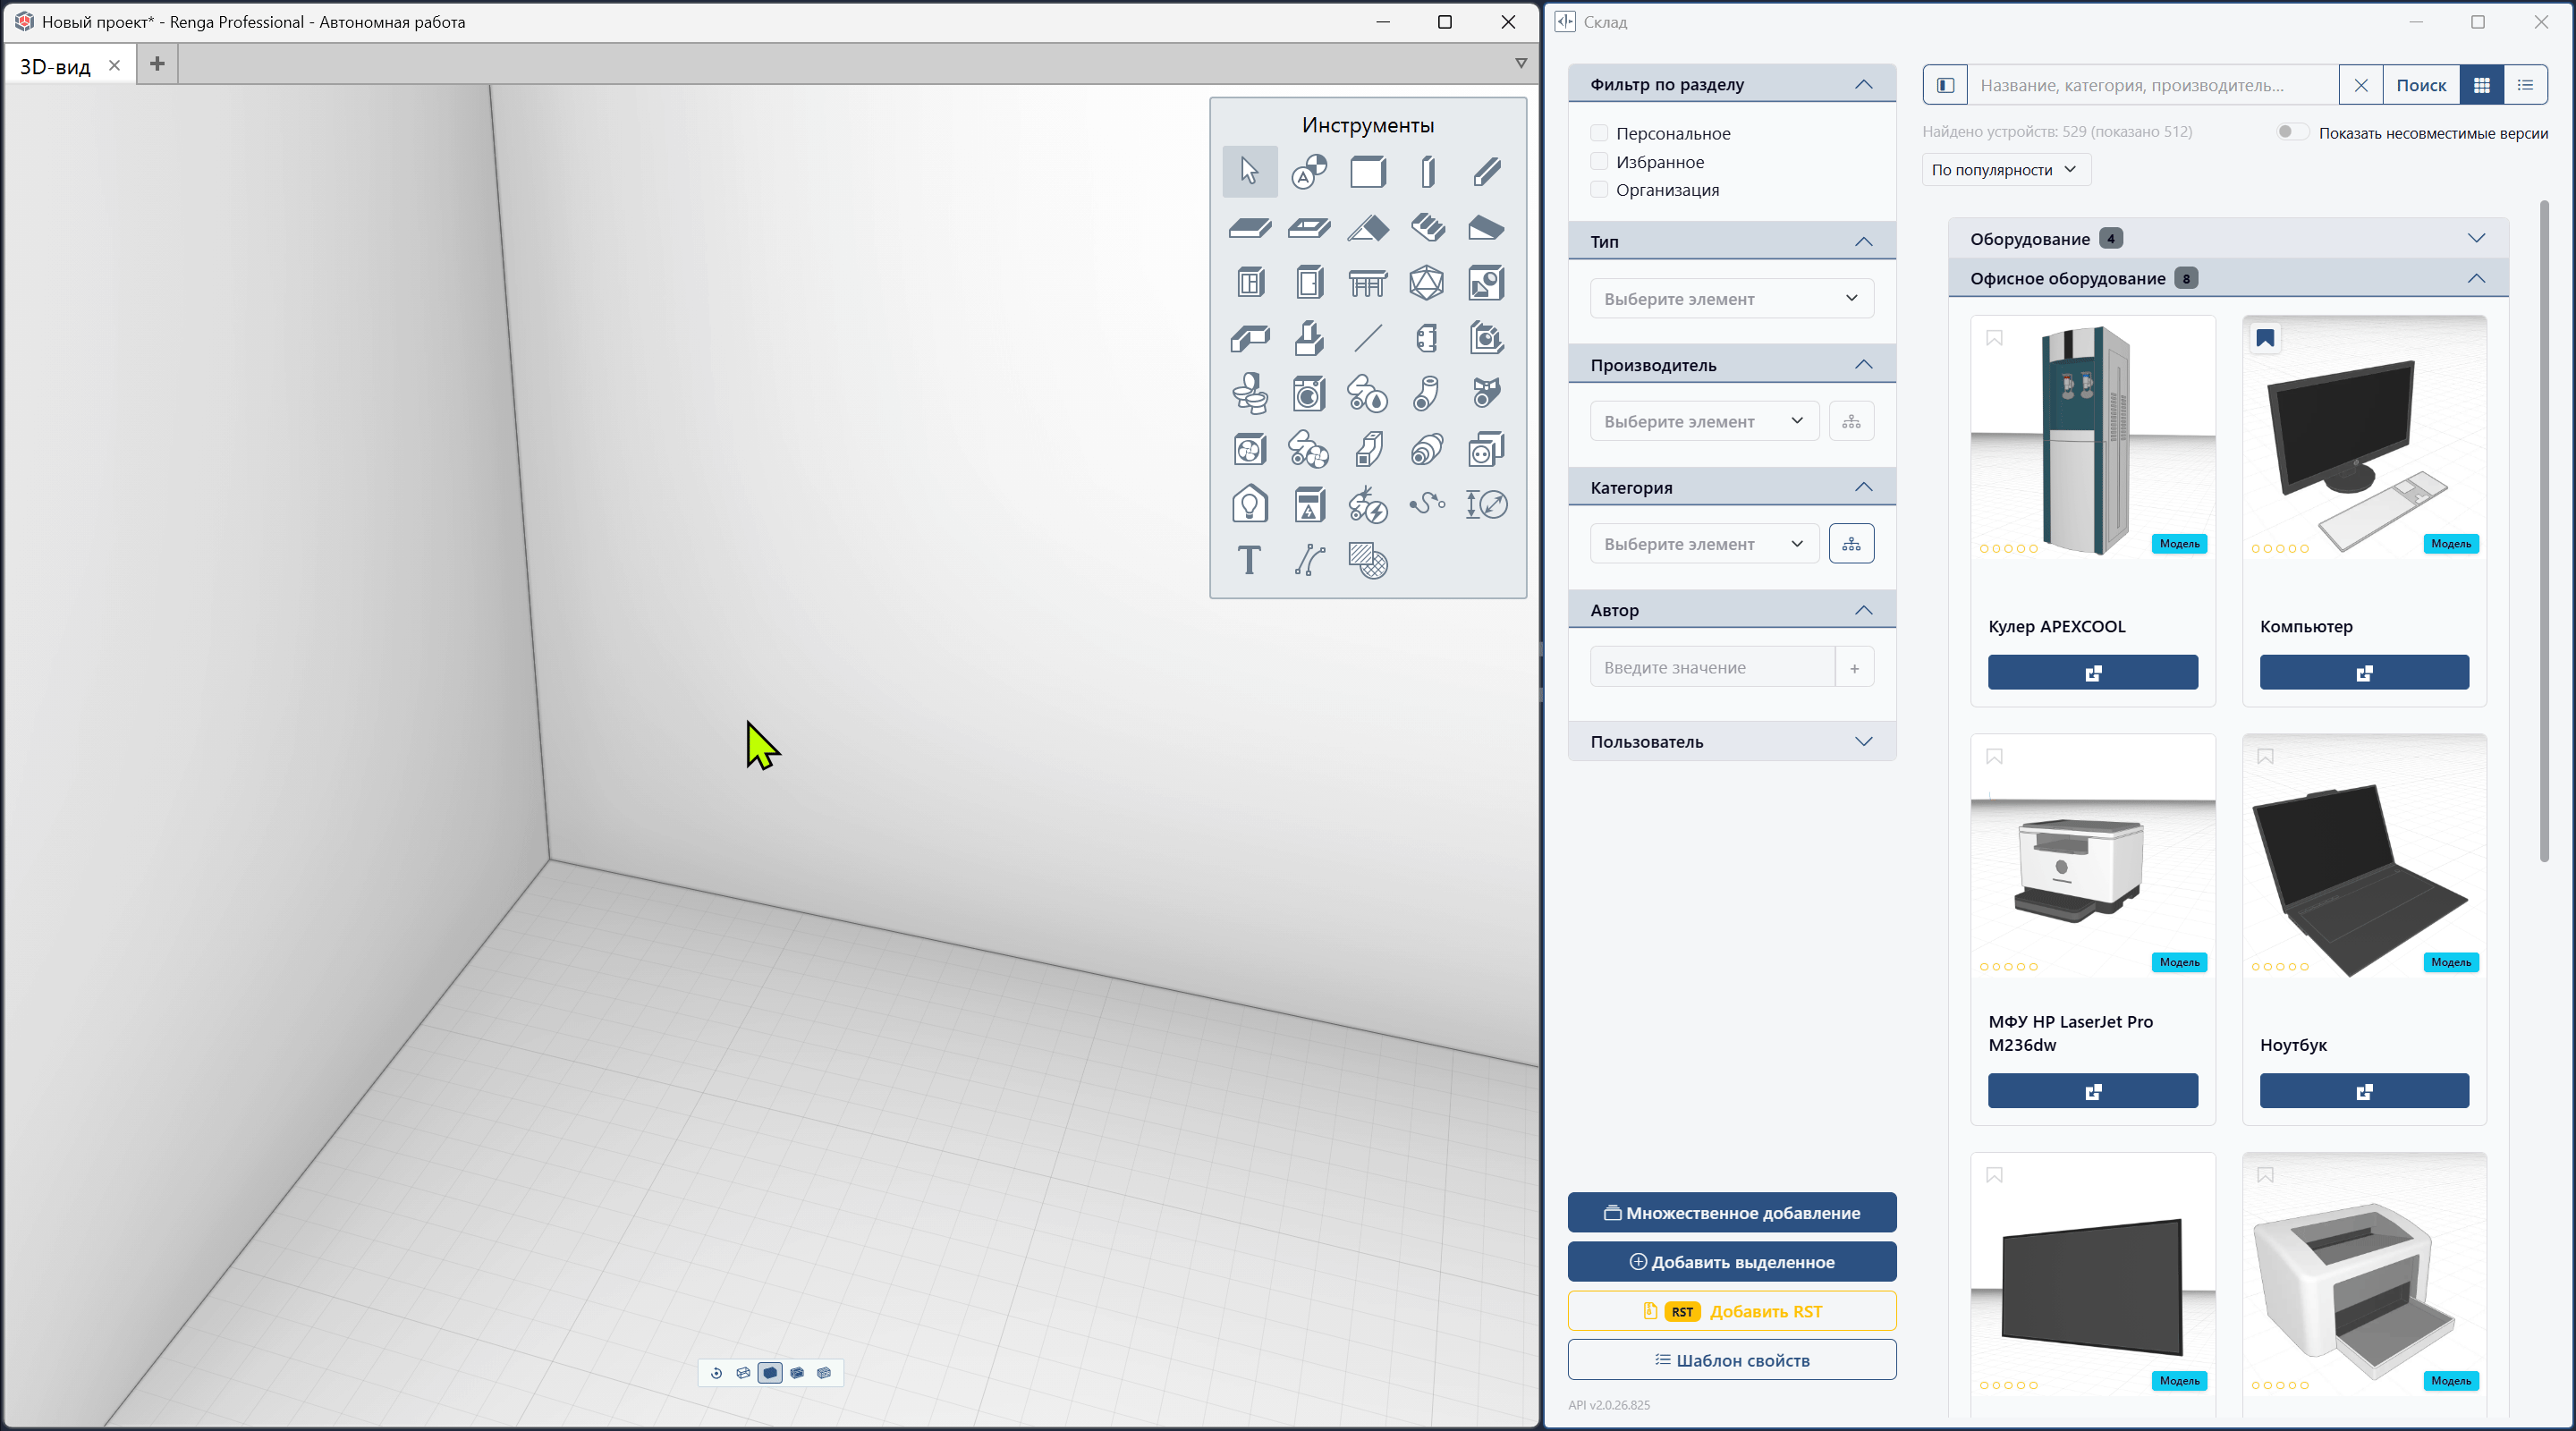The image size is (2576, 1431).
Task: Check the Организация filter checkbox
Action: pyautogui.click(x=1599, y=189)
